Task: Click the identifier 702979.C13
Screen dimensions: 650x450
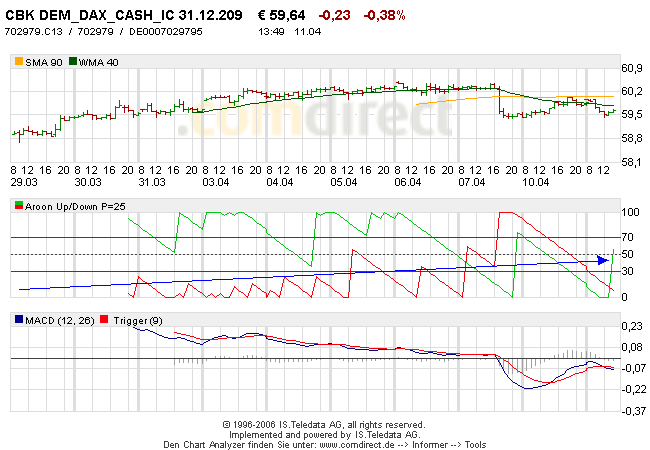Action: pyautogui.click(x=33, y=31)
